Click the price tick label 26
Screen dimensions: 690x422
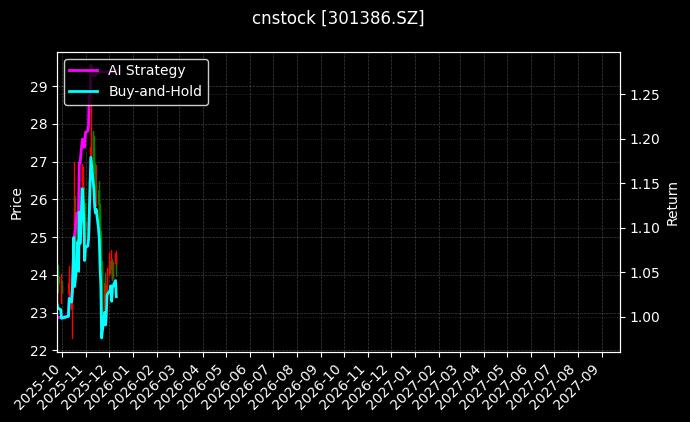[x=38, y=200]
